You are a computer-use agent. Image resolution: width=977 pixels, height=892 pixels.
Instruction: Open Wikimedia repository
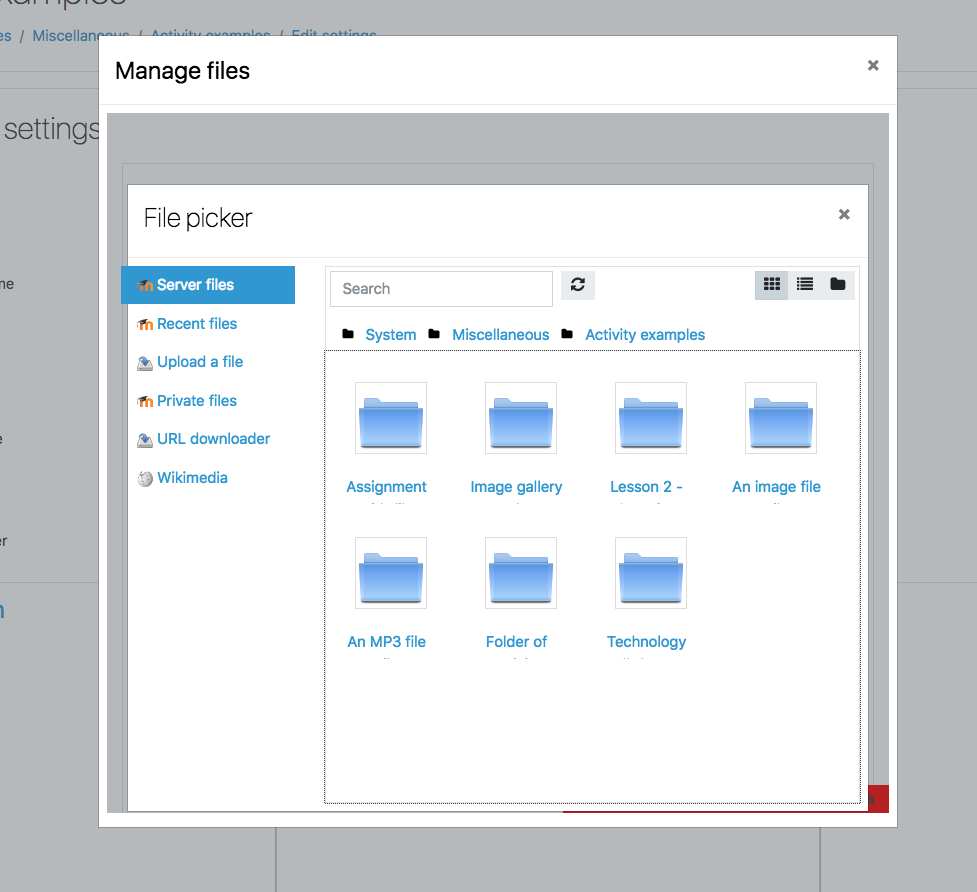193,478
